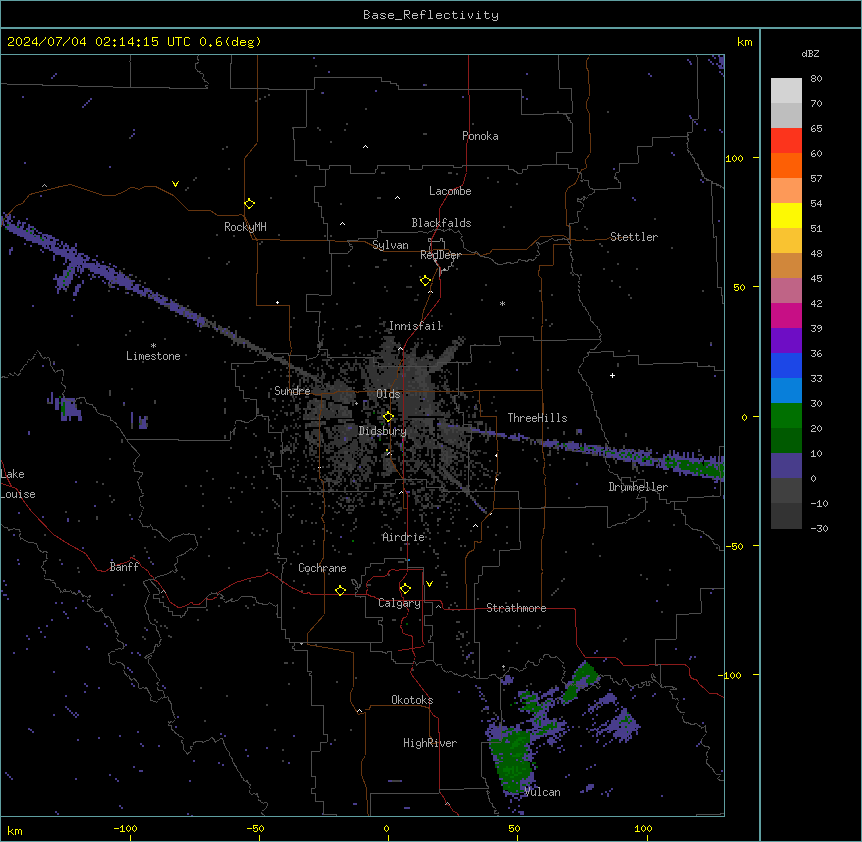Viewport: 862px width, 842px height.
Task: Select the ThreeHills label
Action: [x=537, y=418]
